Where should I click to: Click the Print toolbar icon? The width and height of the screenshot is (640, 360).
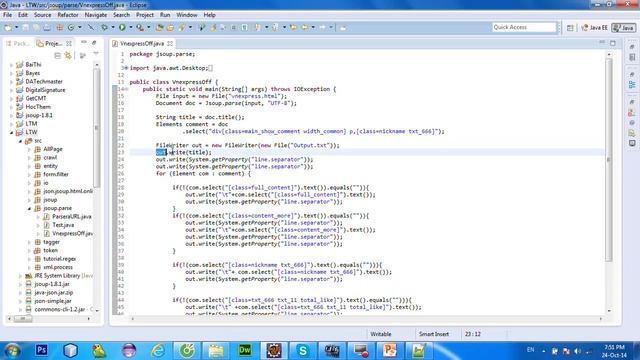pos(47,27)
